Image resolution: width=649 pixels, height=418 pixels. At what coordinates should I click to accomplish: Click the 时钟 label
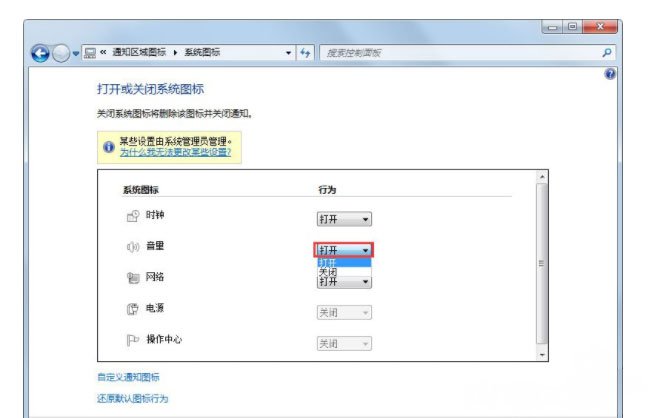click(155, 215)
